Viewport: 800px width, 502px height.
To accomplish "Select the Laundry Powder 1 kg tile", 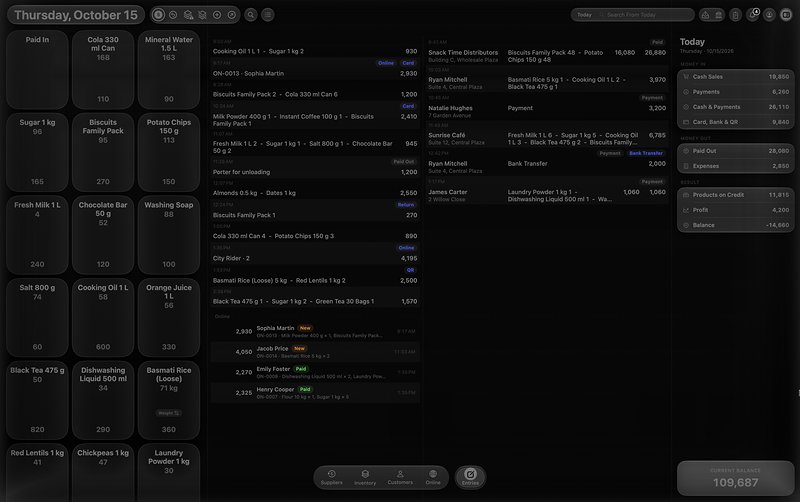I will 169,472.
